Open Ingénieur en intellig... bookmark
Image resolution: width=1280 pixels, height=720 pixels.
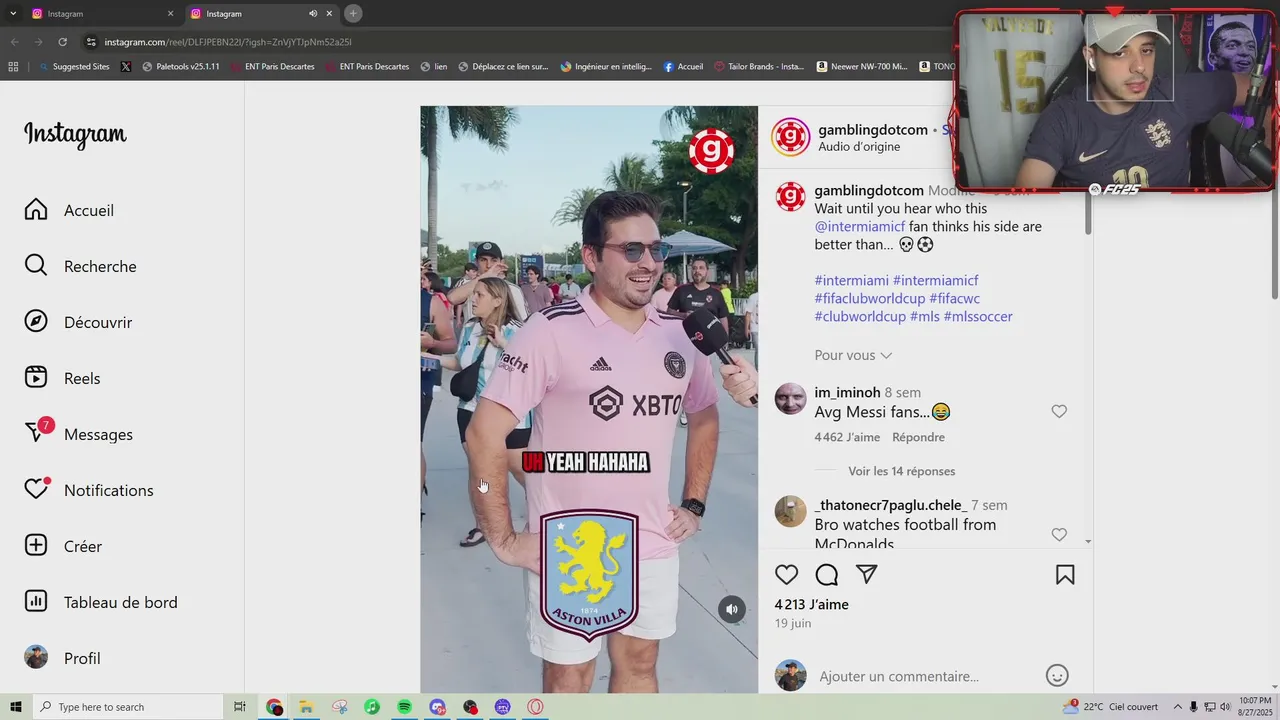[606, 67]
